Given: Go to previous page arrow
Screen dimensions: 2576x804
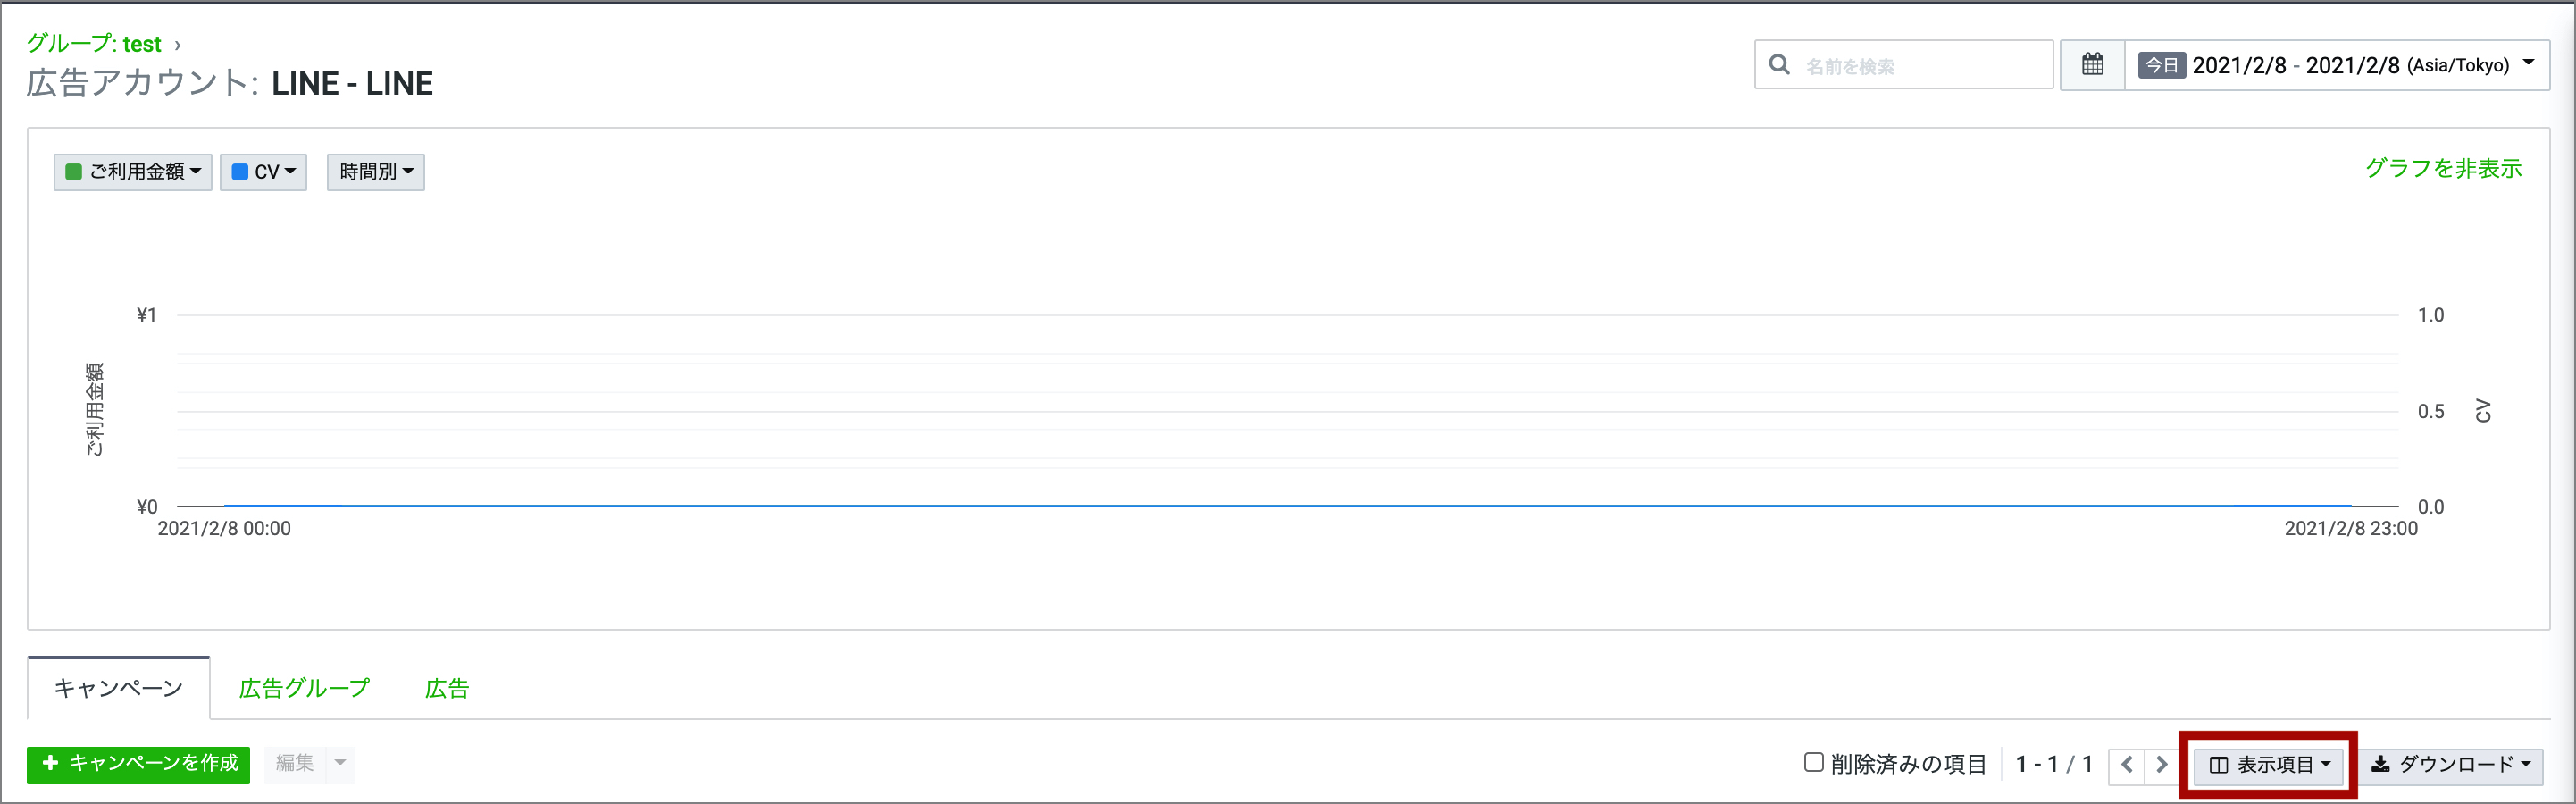Looking at the screenshot, I should 2127,765.
